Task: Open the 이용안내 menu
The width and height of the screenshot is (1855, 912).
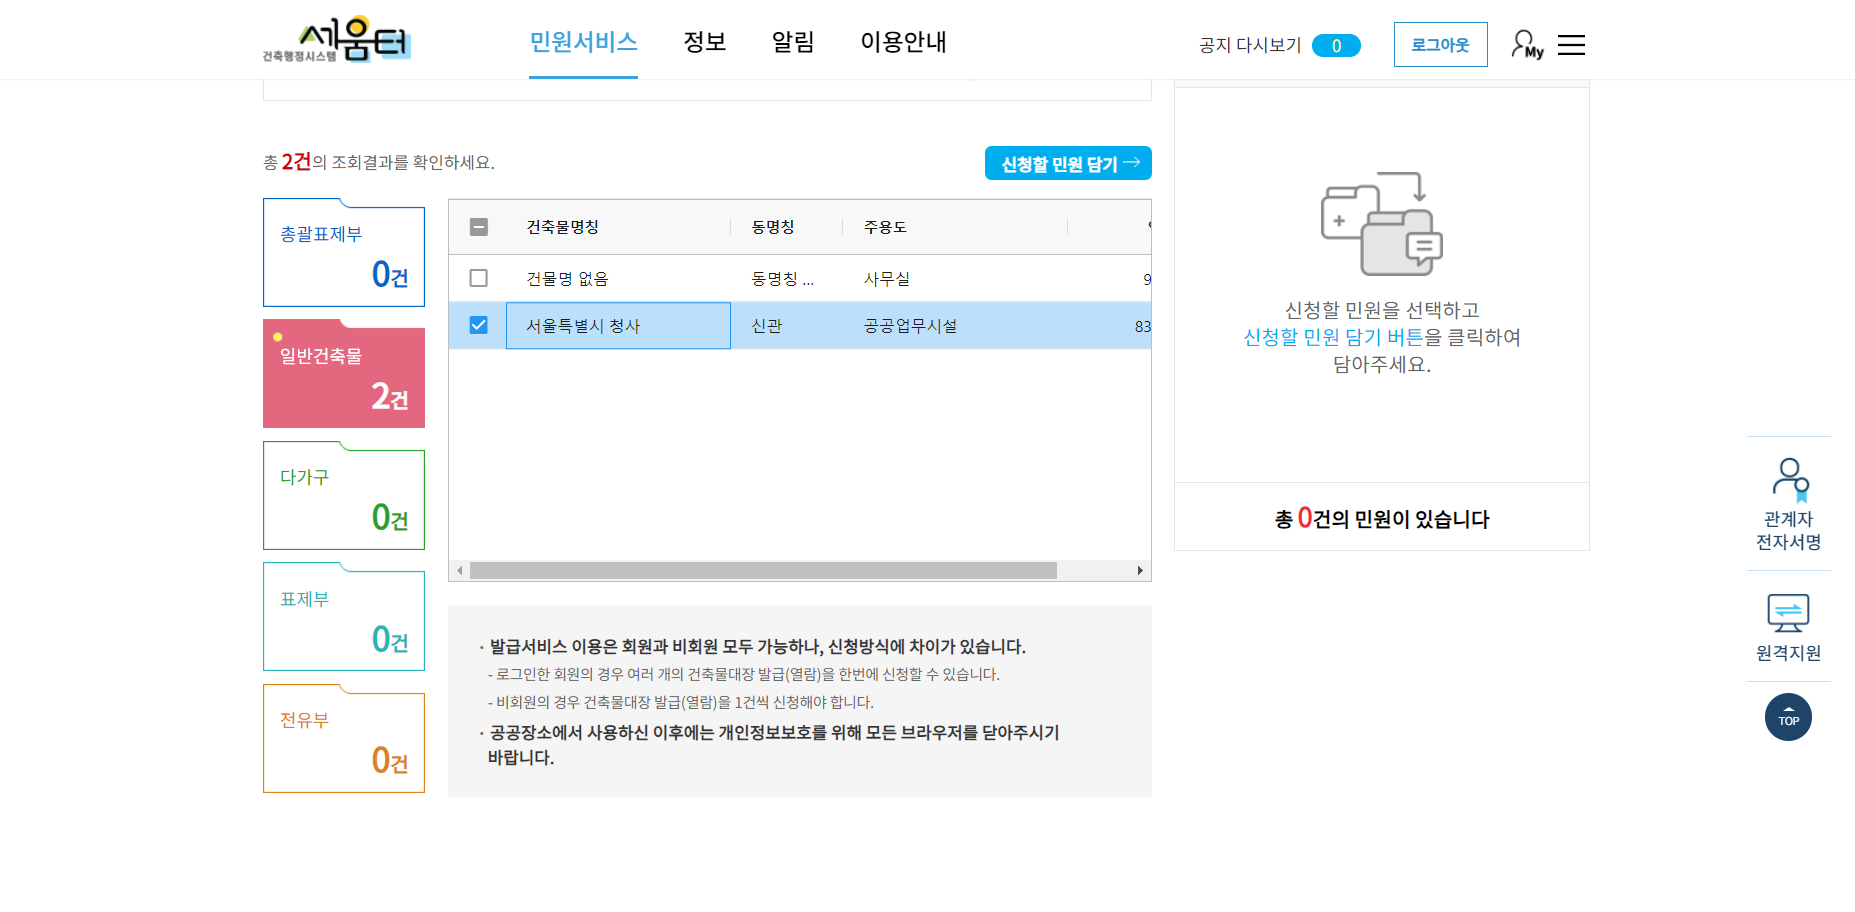Action: [x=902, y=43]
